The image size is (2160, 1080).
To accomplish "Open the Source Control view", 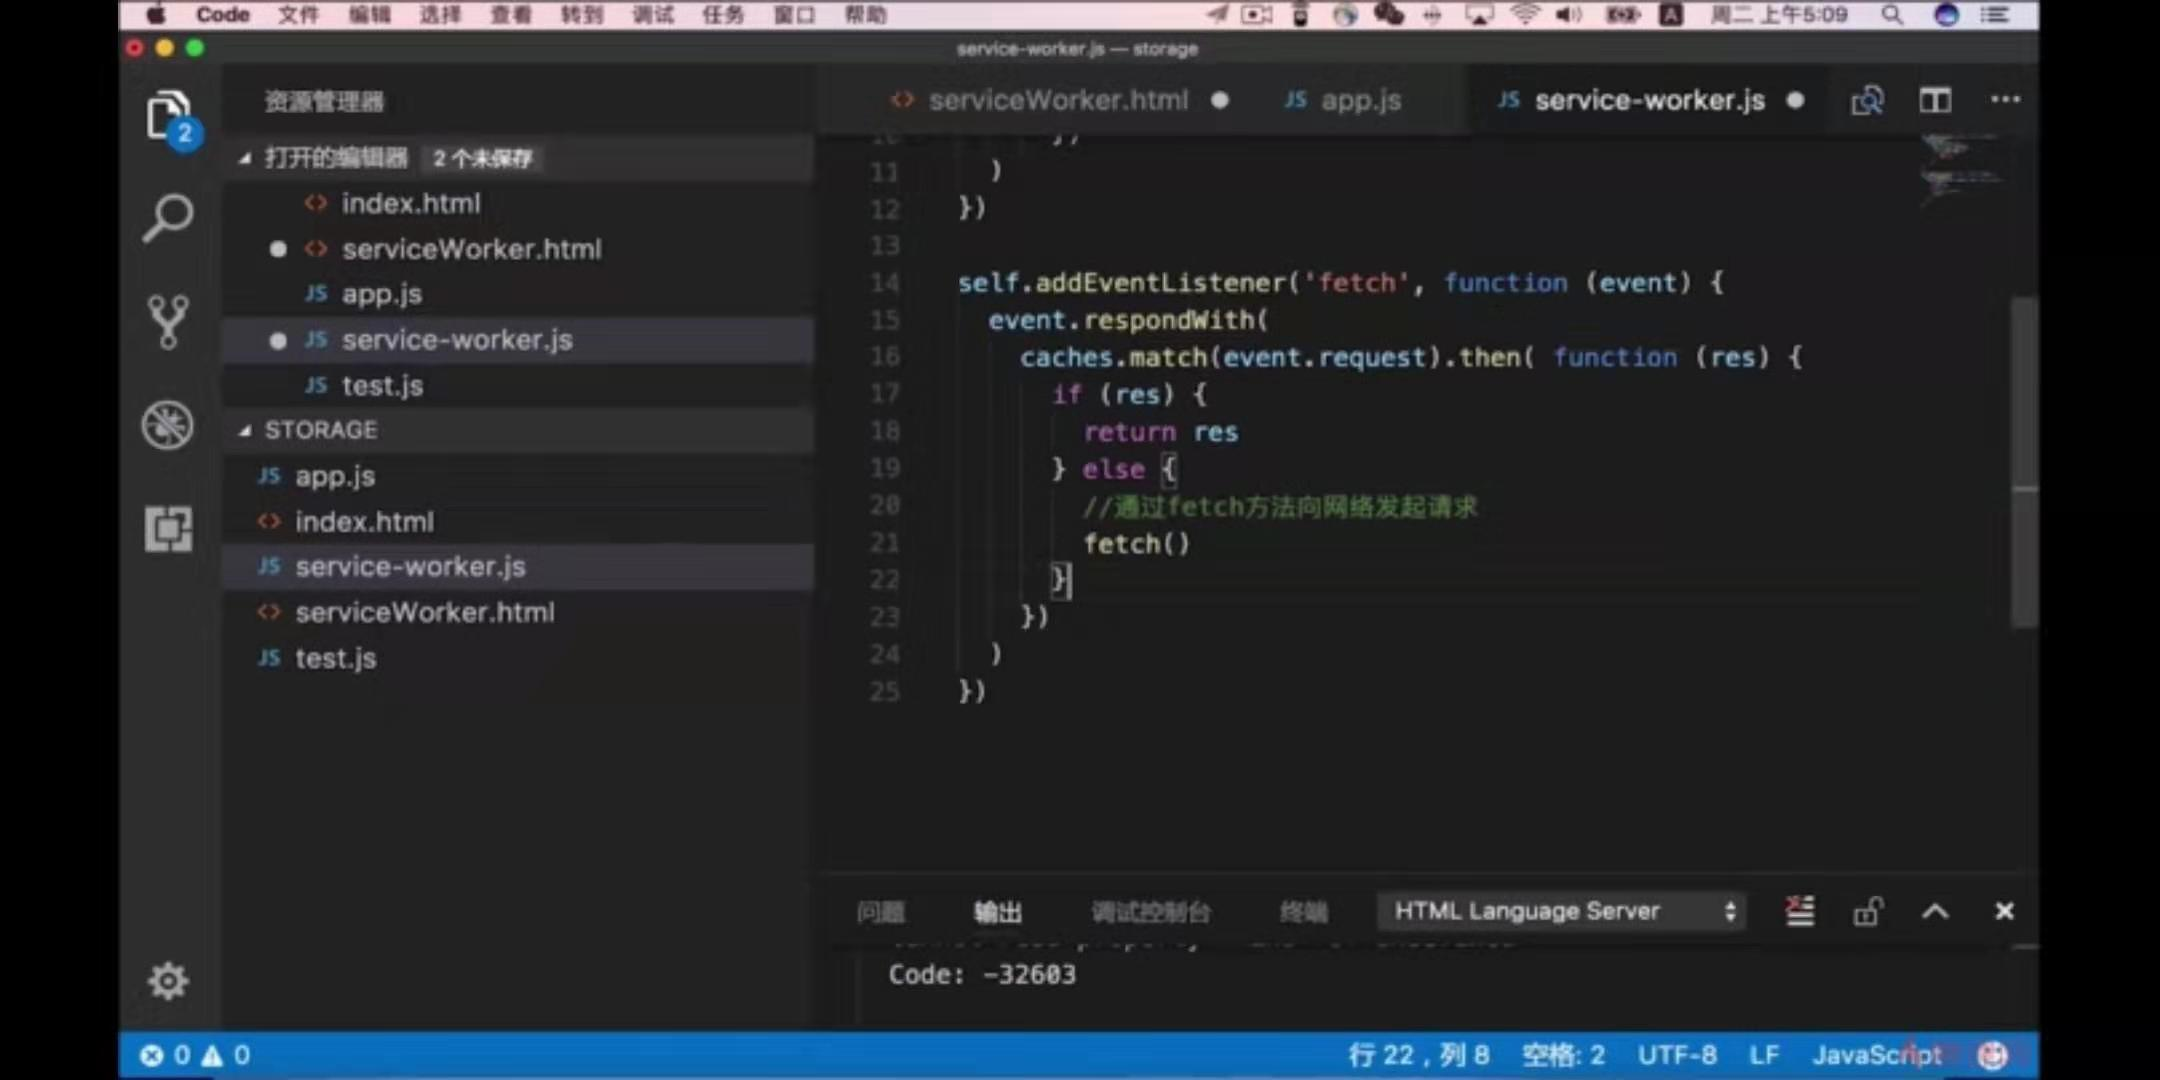I will 167,321.
